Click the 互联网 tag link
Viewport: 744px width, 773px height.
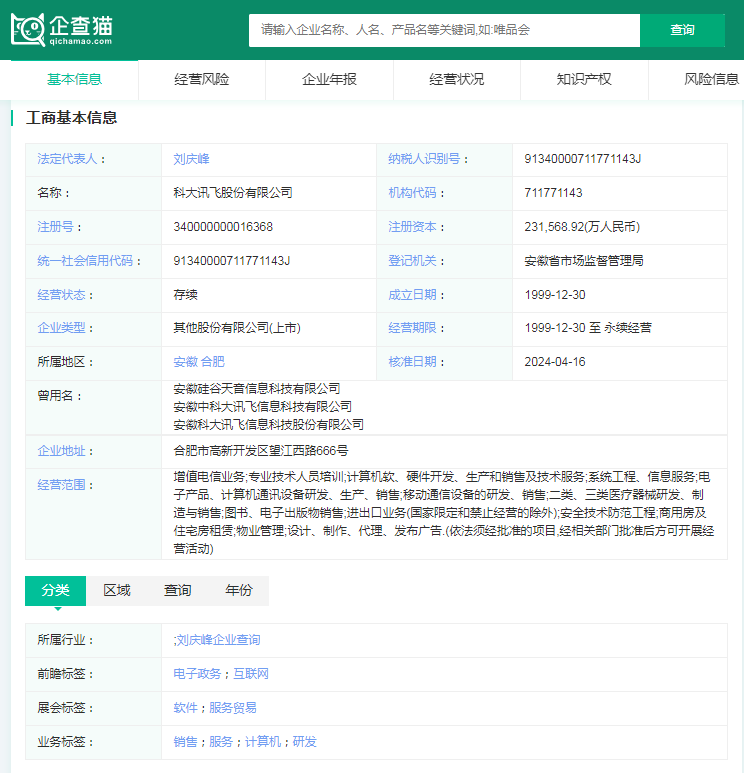tap(251, 674)
